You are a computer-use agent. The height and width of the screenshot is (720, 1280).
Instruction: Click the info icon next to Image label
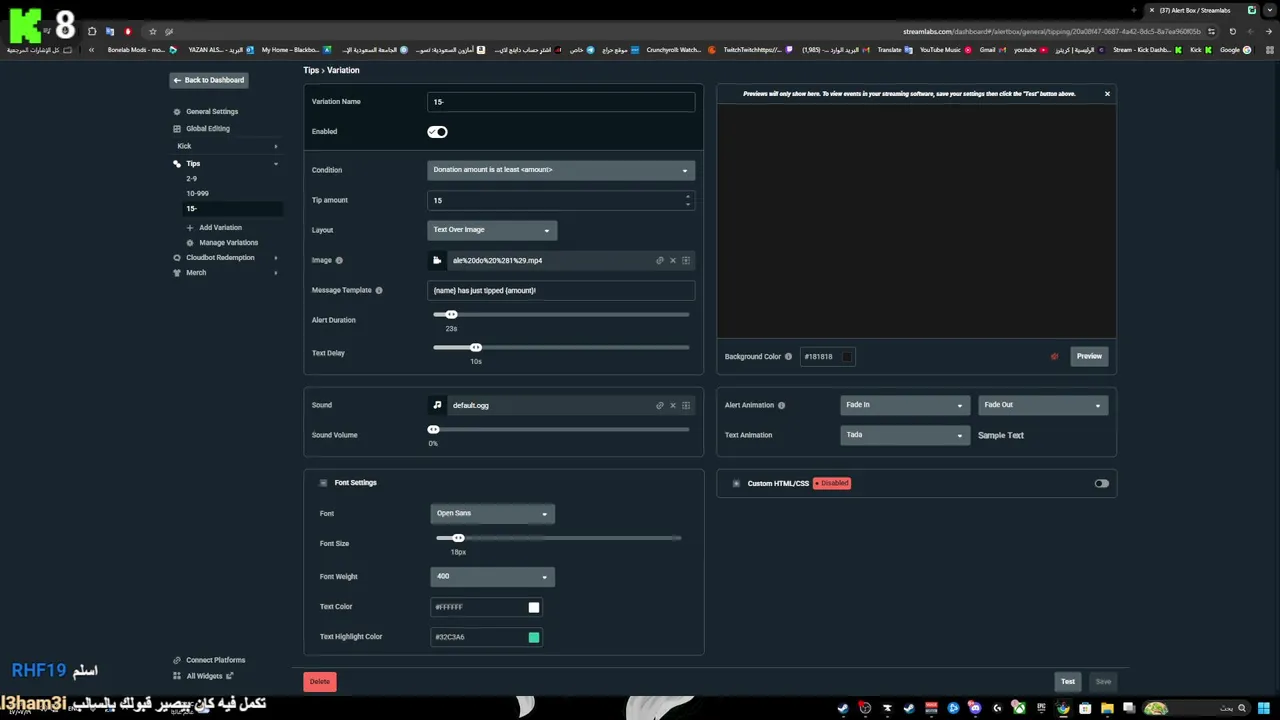pyautogui.click(x=339, y=261)
